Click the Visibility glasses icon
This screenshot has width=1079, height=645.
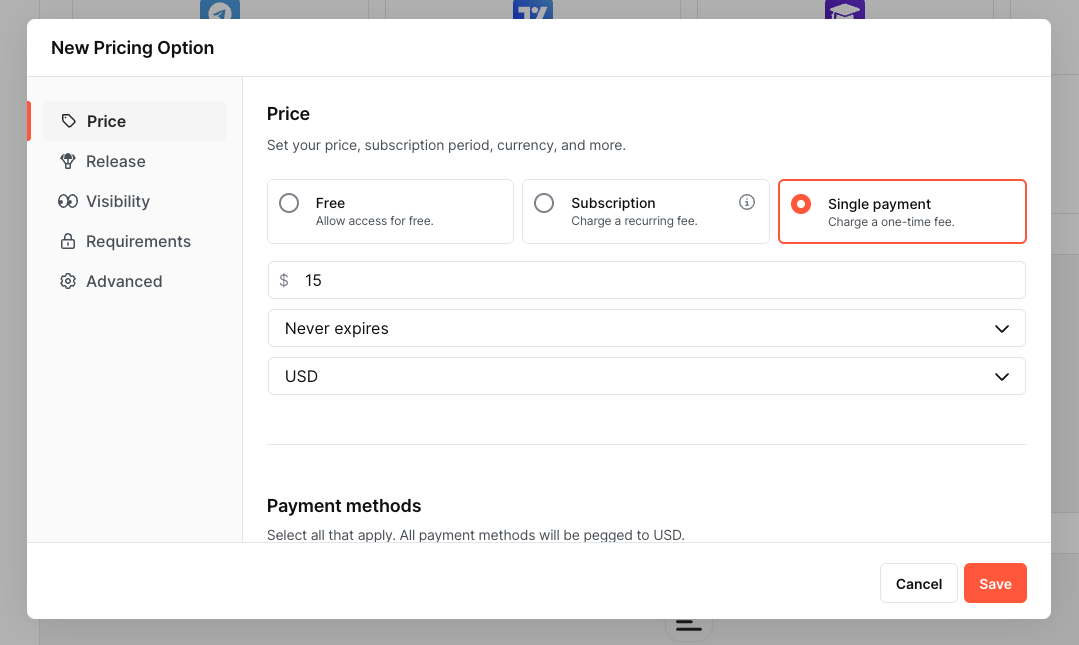tap(68, 201)
